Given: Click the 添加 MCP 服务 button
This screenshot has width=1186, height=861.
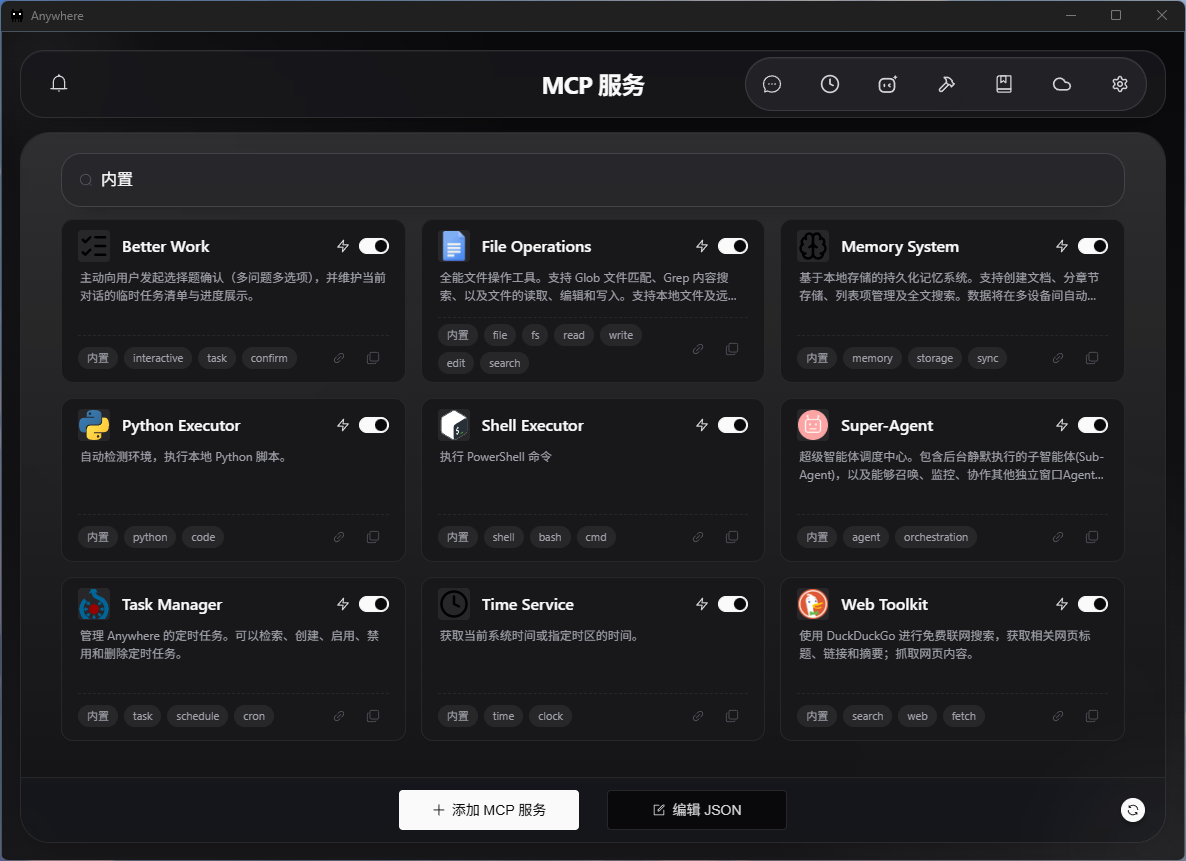Looking at the screenshot, I should 489,810.
